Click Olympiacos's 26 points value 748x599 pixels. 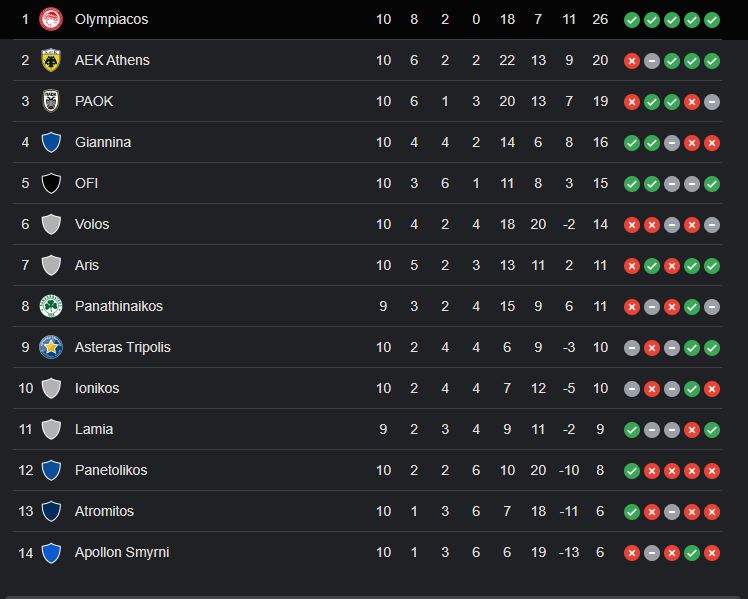click(600, 19)
